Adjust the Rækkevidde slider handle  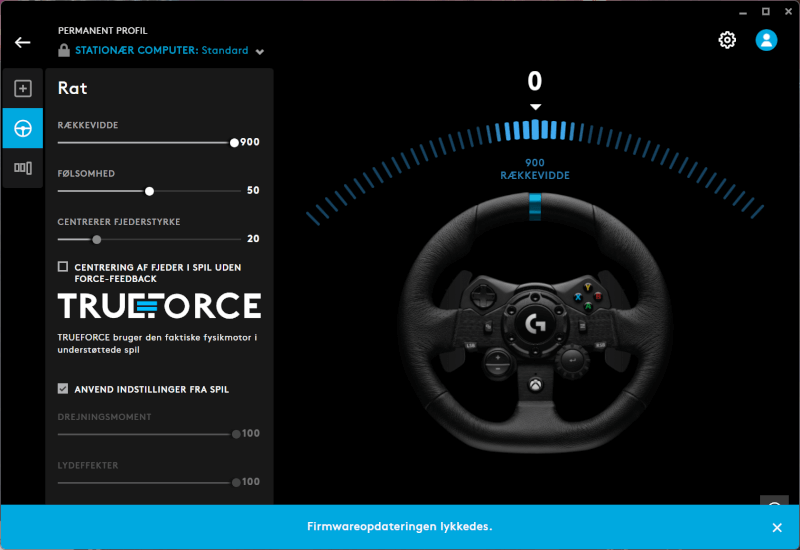click(x=234, y=142)
